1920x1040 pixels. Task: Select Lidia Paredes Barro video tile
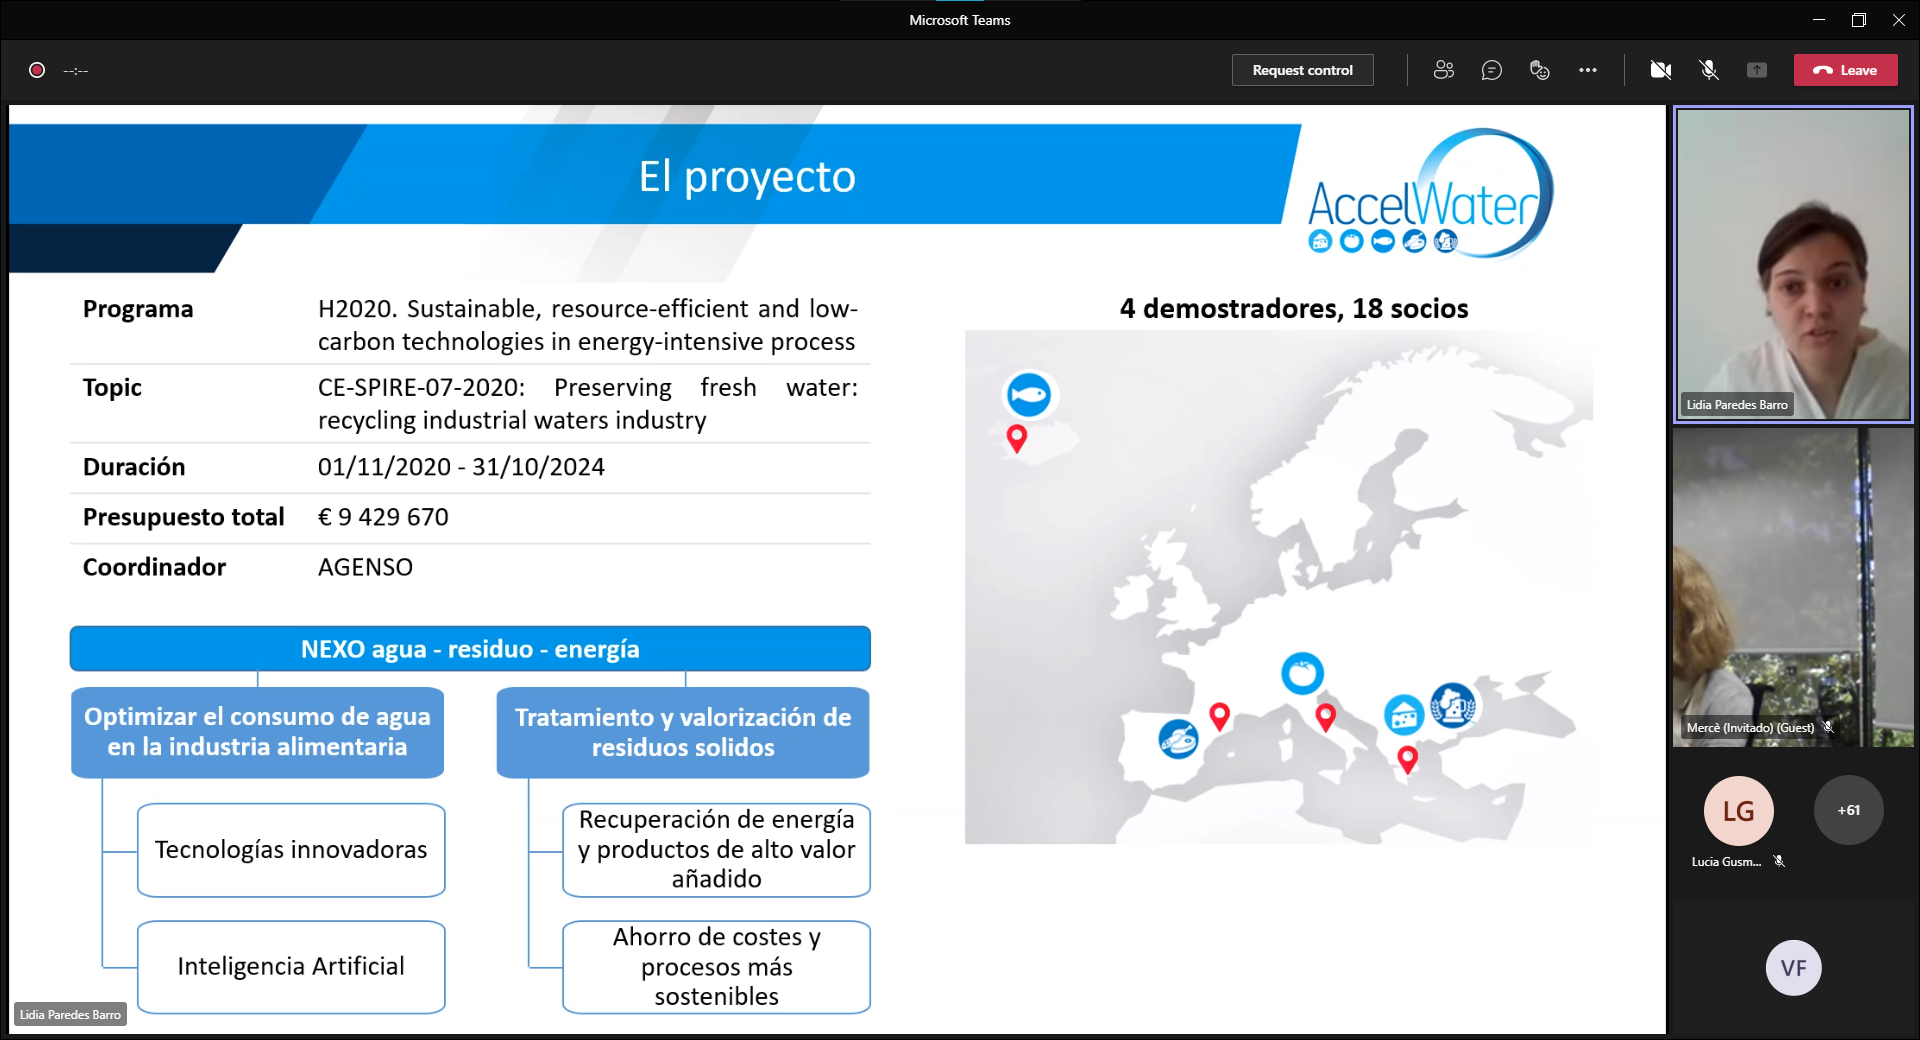pyautogui.click(x=1793, y=264)
